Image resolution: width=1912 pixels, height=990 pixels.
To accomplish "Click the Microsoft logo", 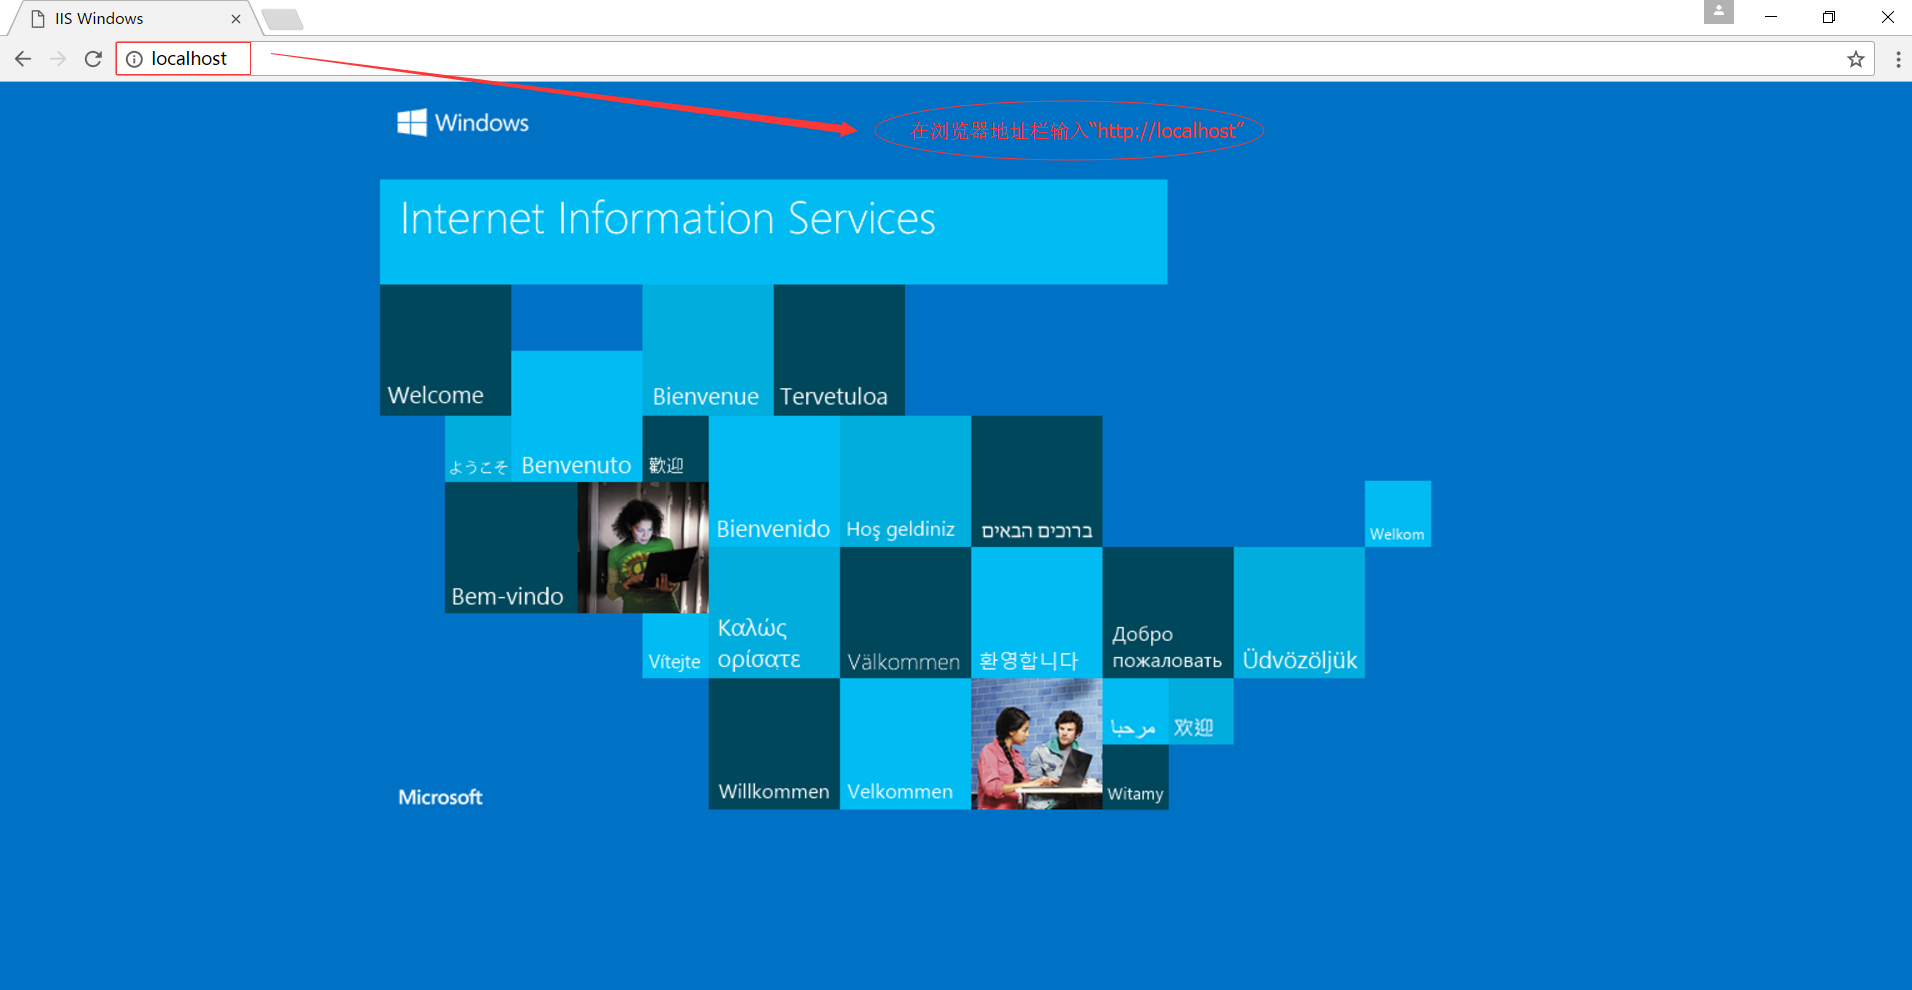I will click(x=440, y=796).
